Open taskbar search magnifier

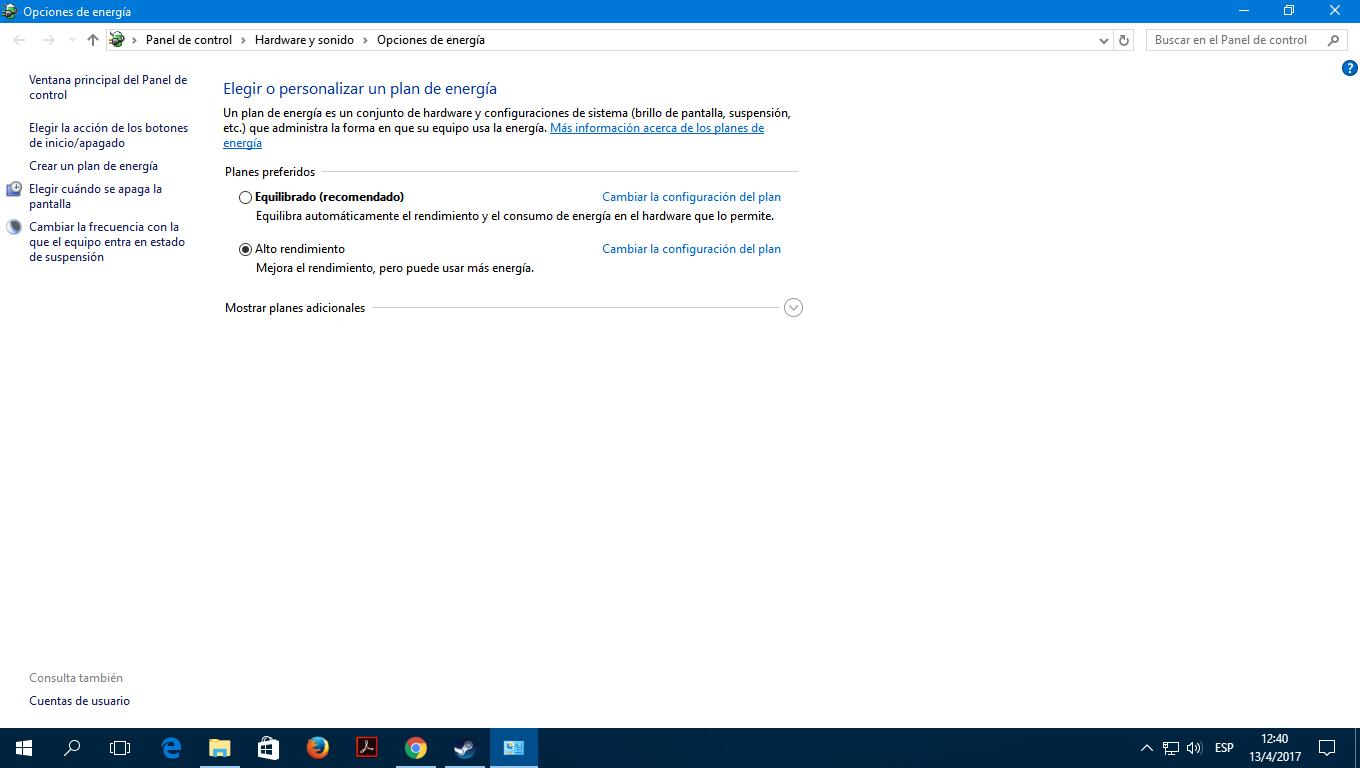point(72,748)
